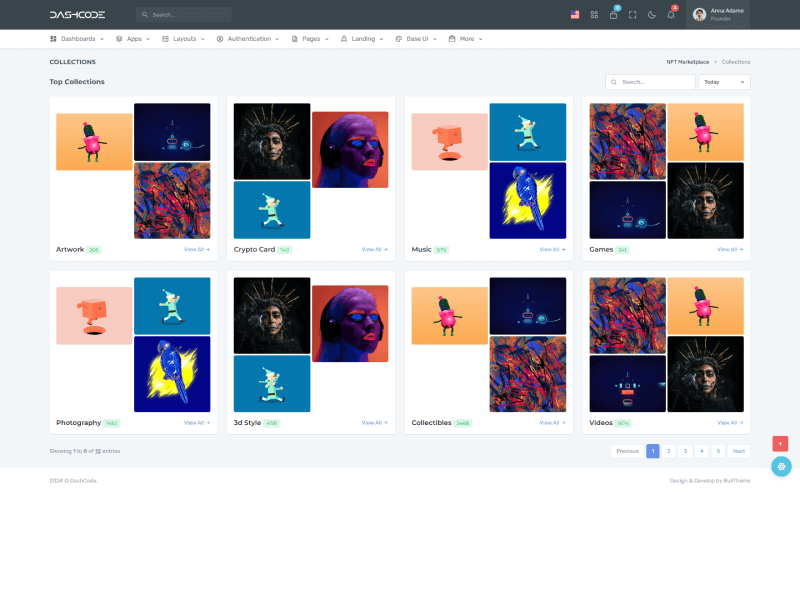
Task: Open the shopping bag cart icon
Action: 613,15
